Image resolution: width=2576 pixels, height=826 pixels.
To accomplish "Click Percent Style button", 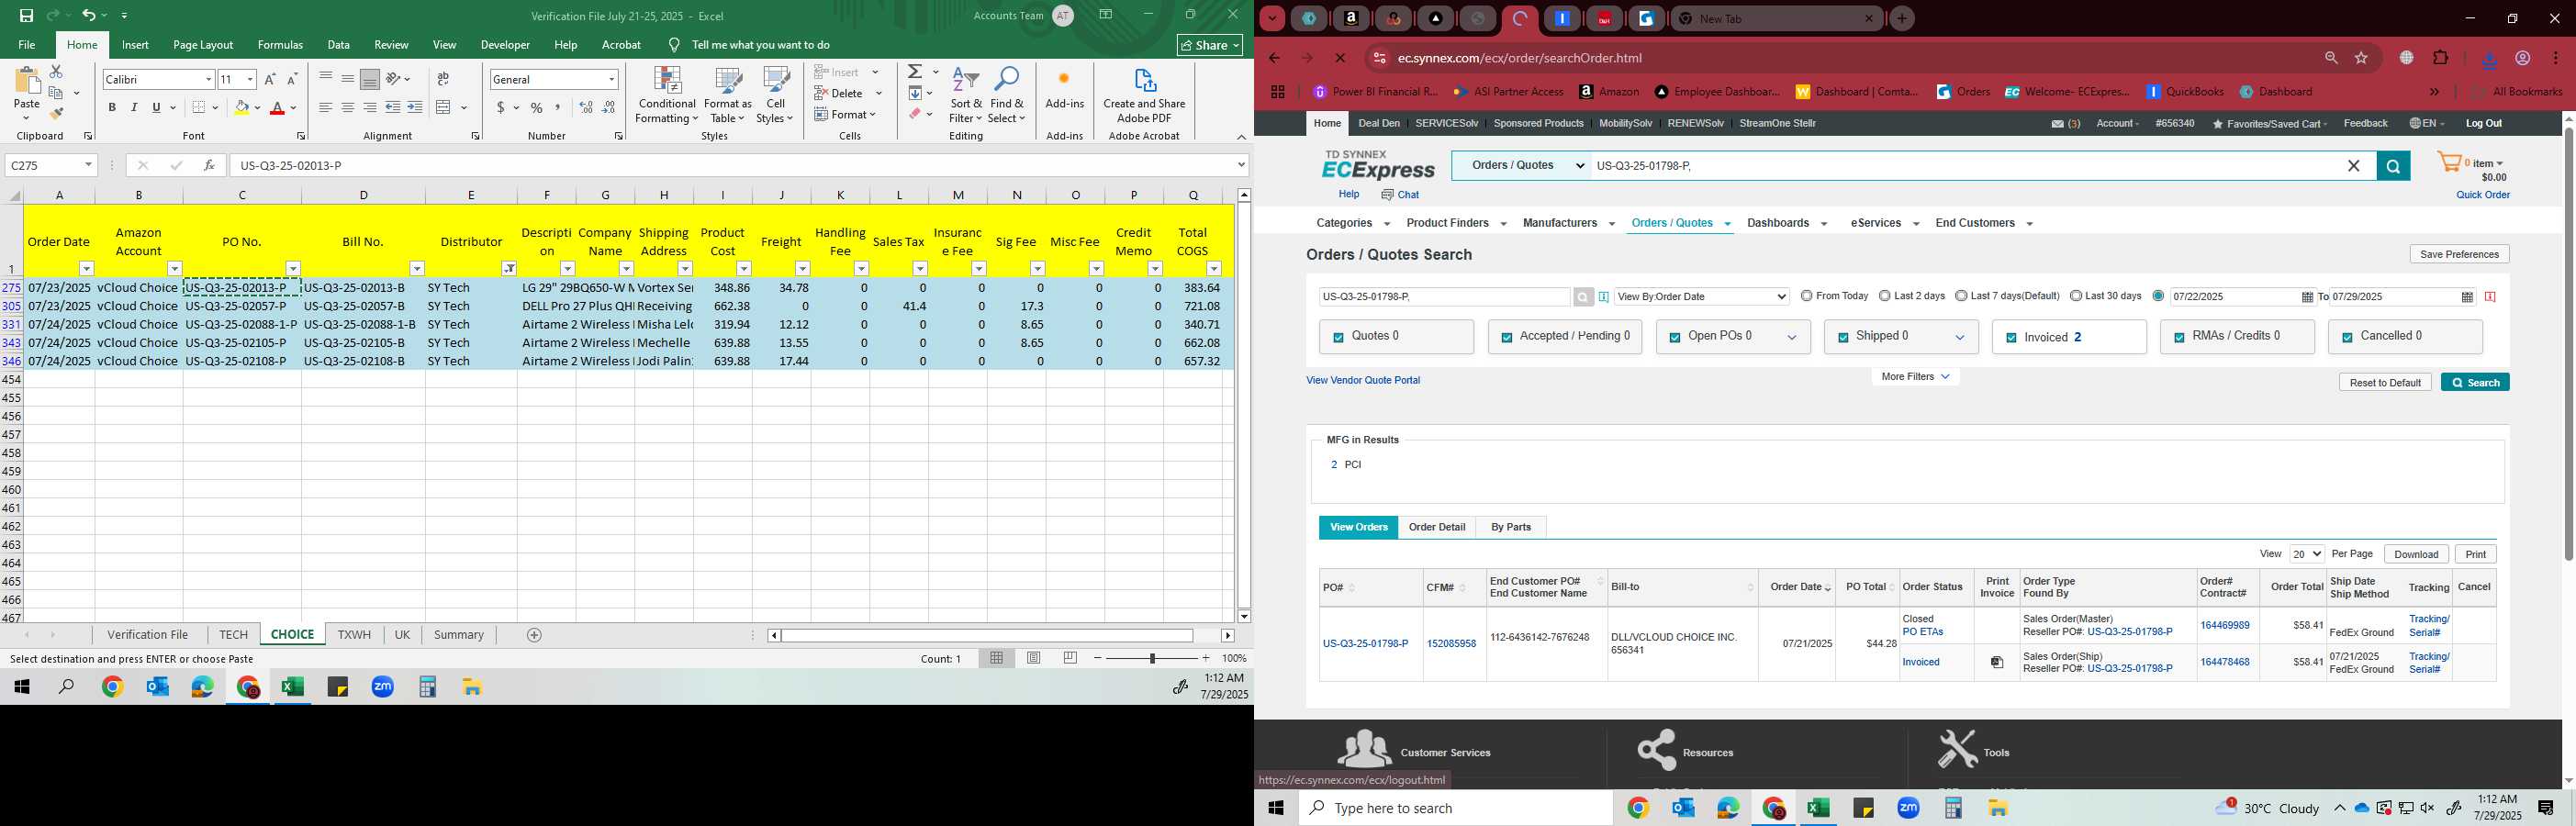I will [x=537, y=107].
